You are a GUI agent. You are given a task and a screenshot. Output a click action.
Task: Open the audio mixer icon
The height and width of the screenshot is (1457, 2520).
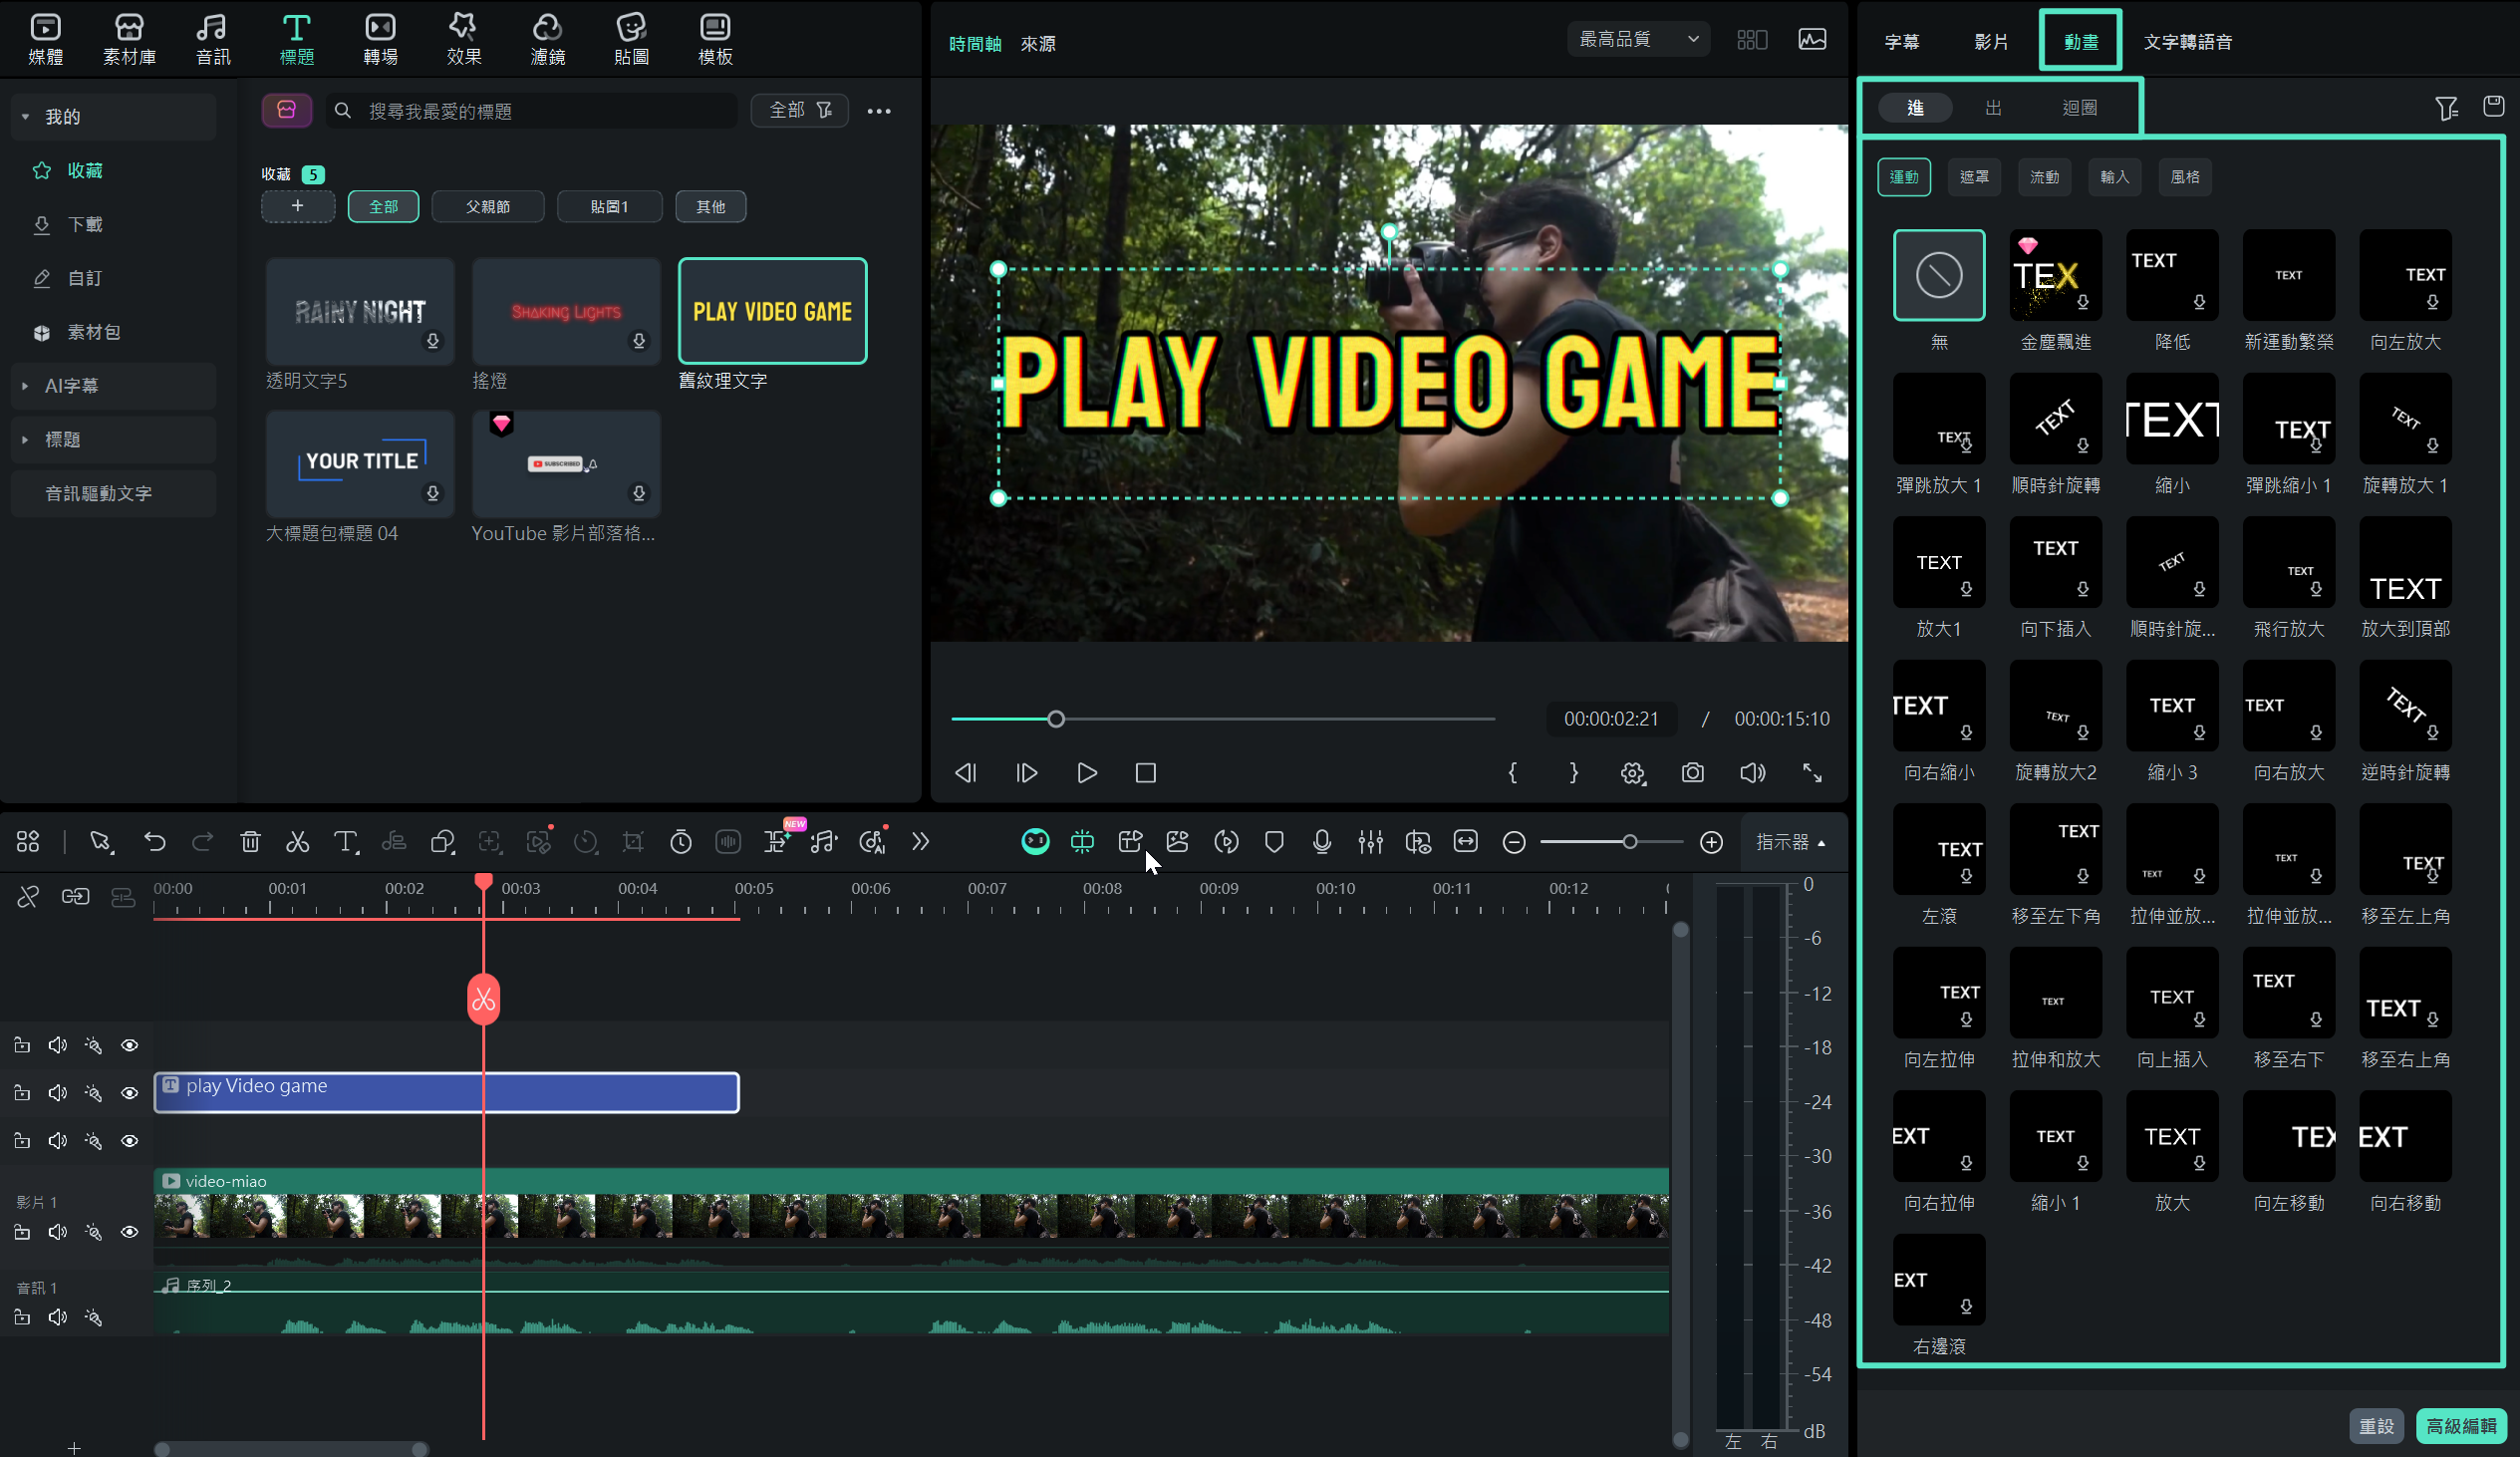1370,842
